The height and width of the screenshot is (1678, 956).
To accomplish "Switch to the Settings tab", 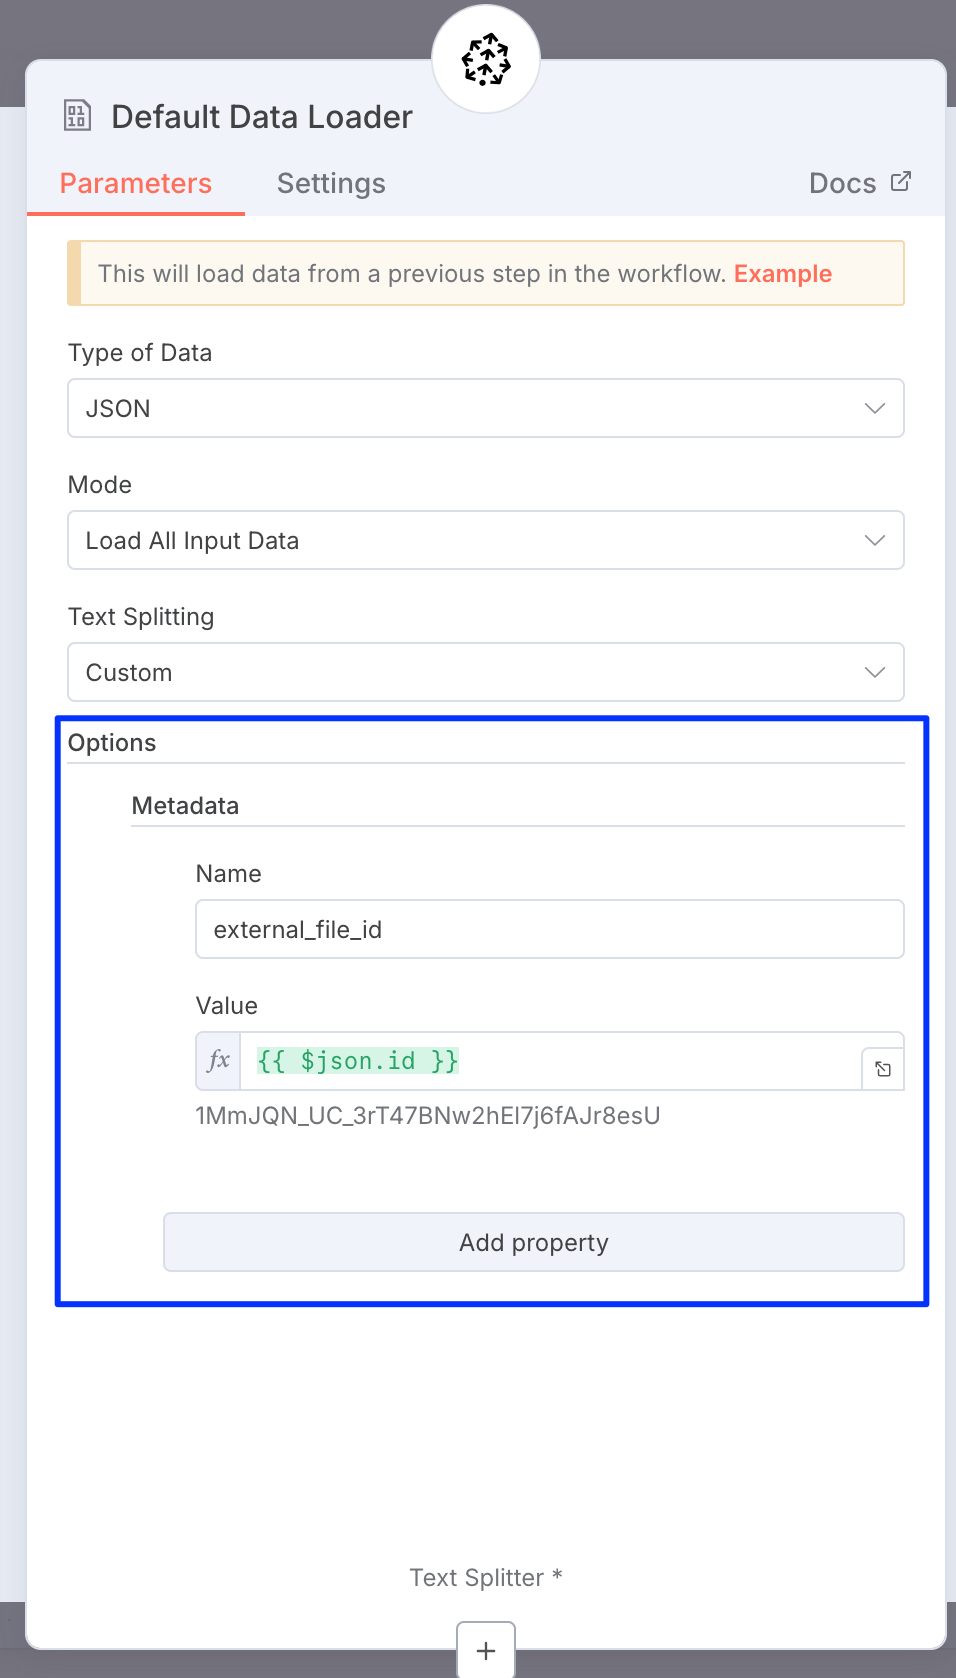I will (x=331, y=184).
